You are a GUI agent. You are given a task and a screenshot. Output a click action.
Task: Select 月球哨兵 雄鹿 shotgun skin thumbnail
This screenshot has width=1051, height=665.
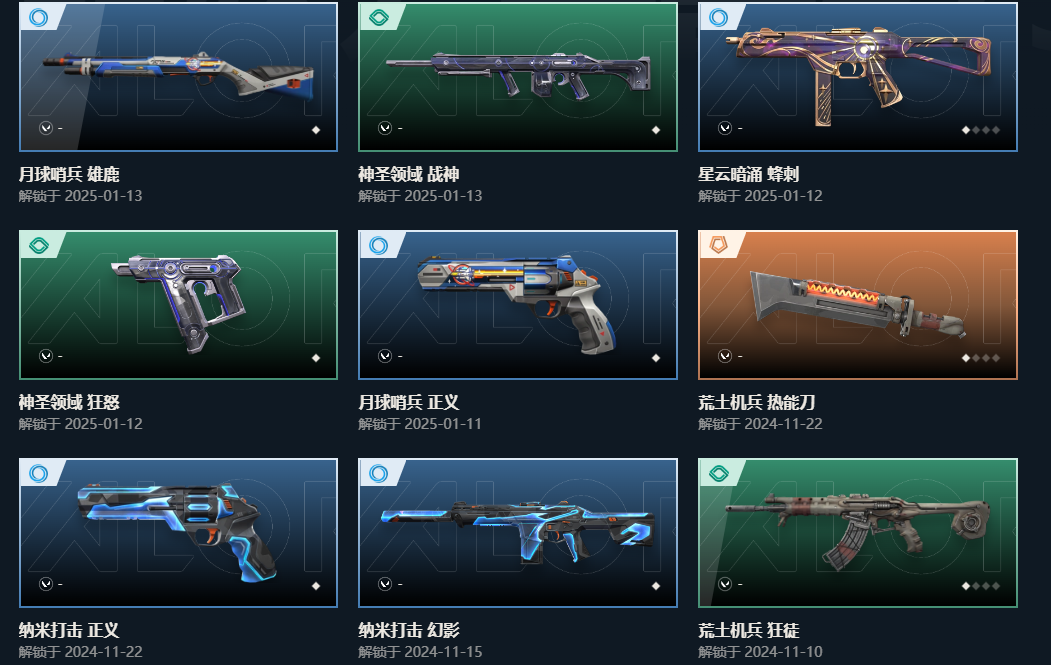178,76
